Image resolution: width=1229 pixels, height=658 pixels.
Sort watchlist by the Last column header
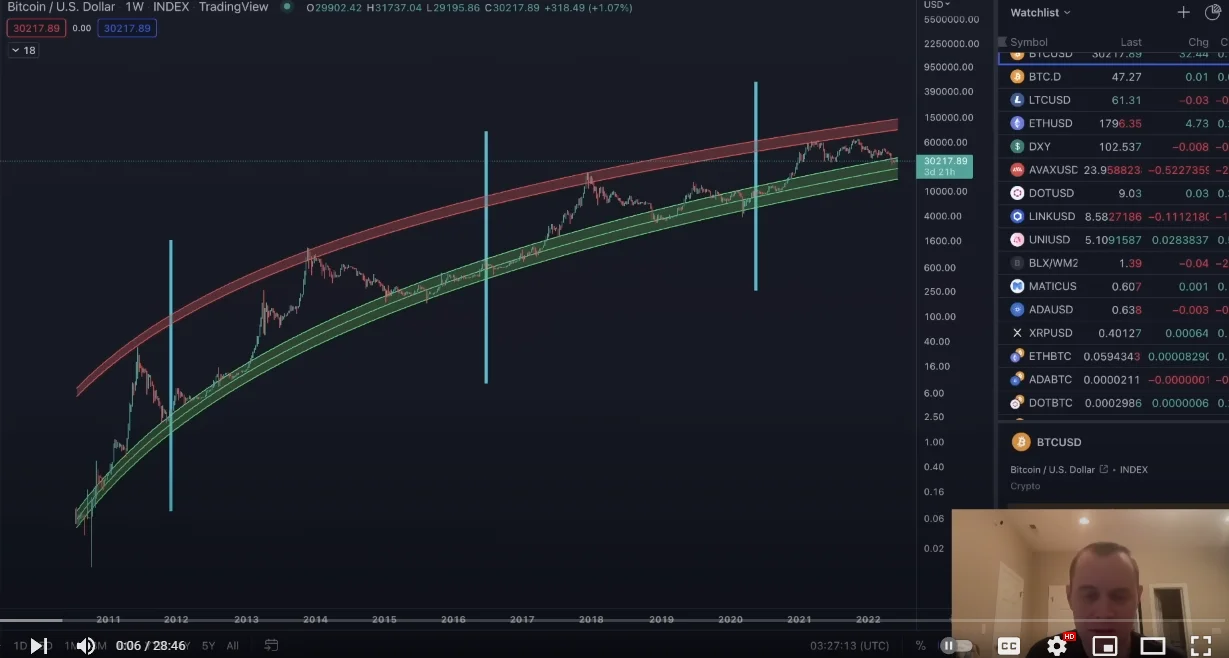coord(1131,42)
